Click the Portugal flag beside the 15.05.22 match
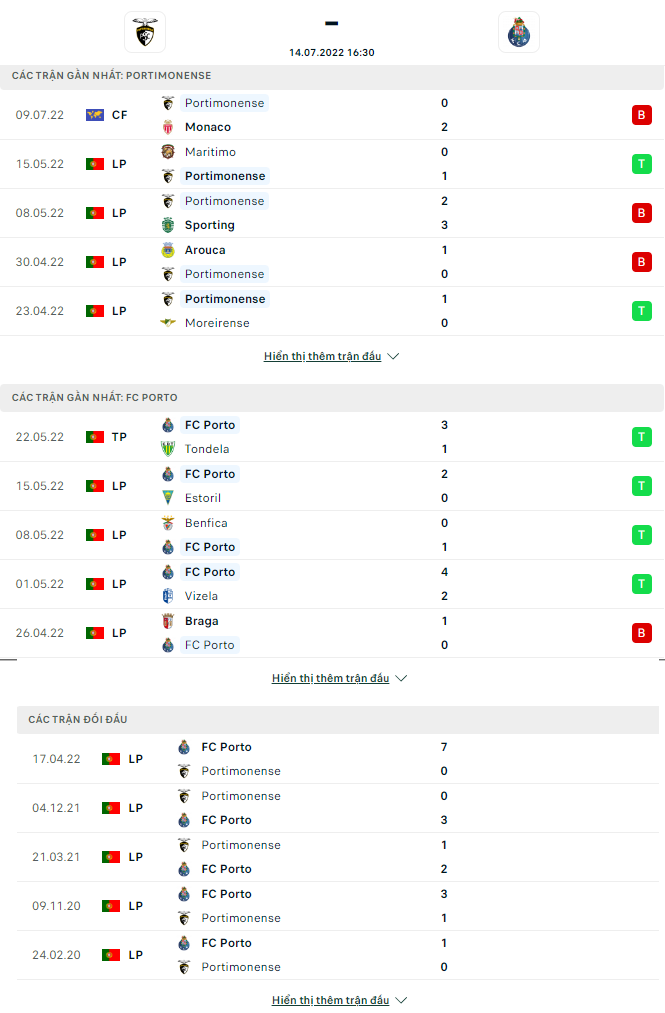 tap(95, 163)
